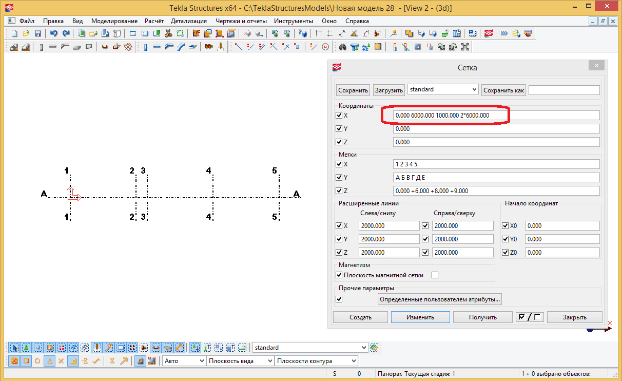
Task: Click the Save floppy disk icon
Action: click(38, 34)
